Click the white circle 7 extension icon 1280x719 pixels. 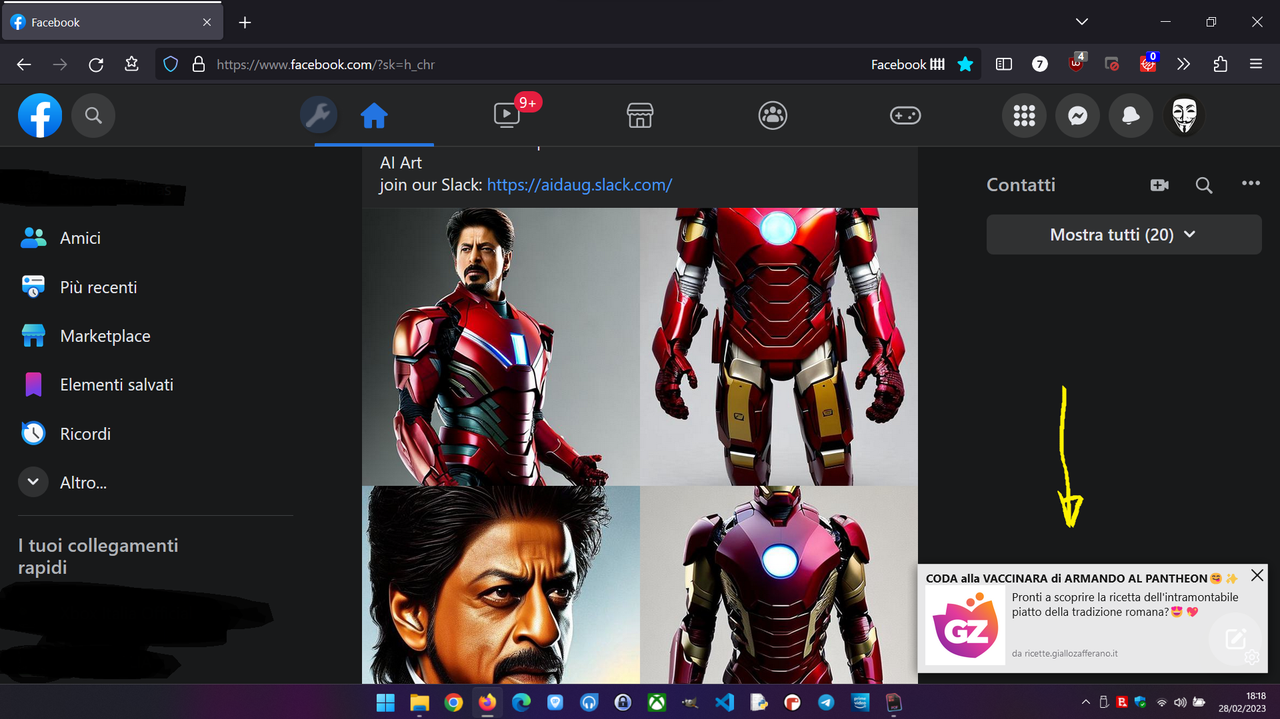[1040, 64]
